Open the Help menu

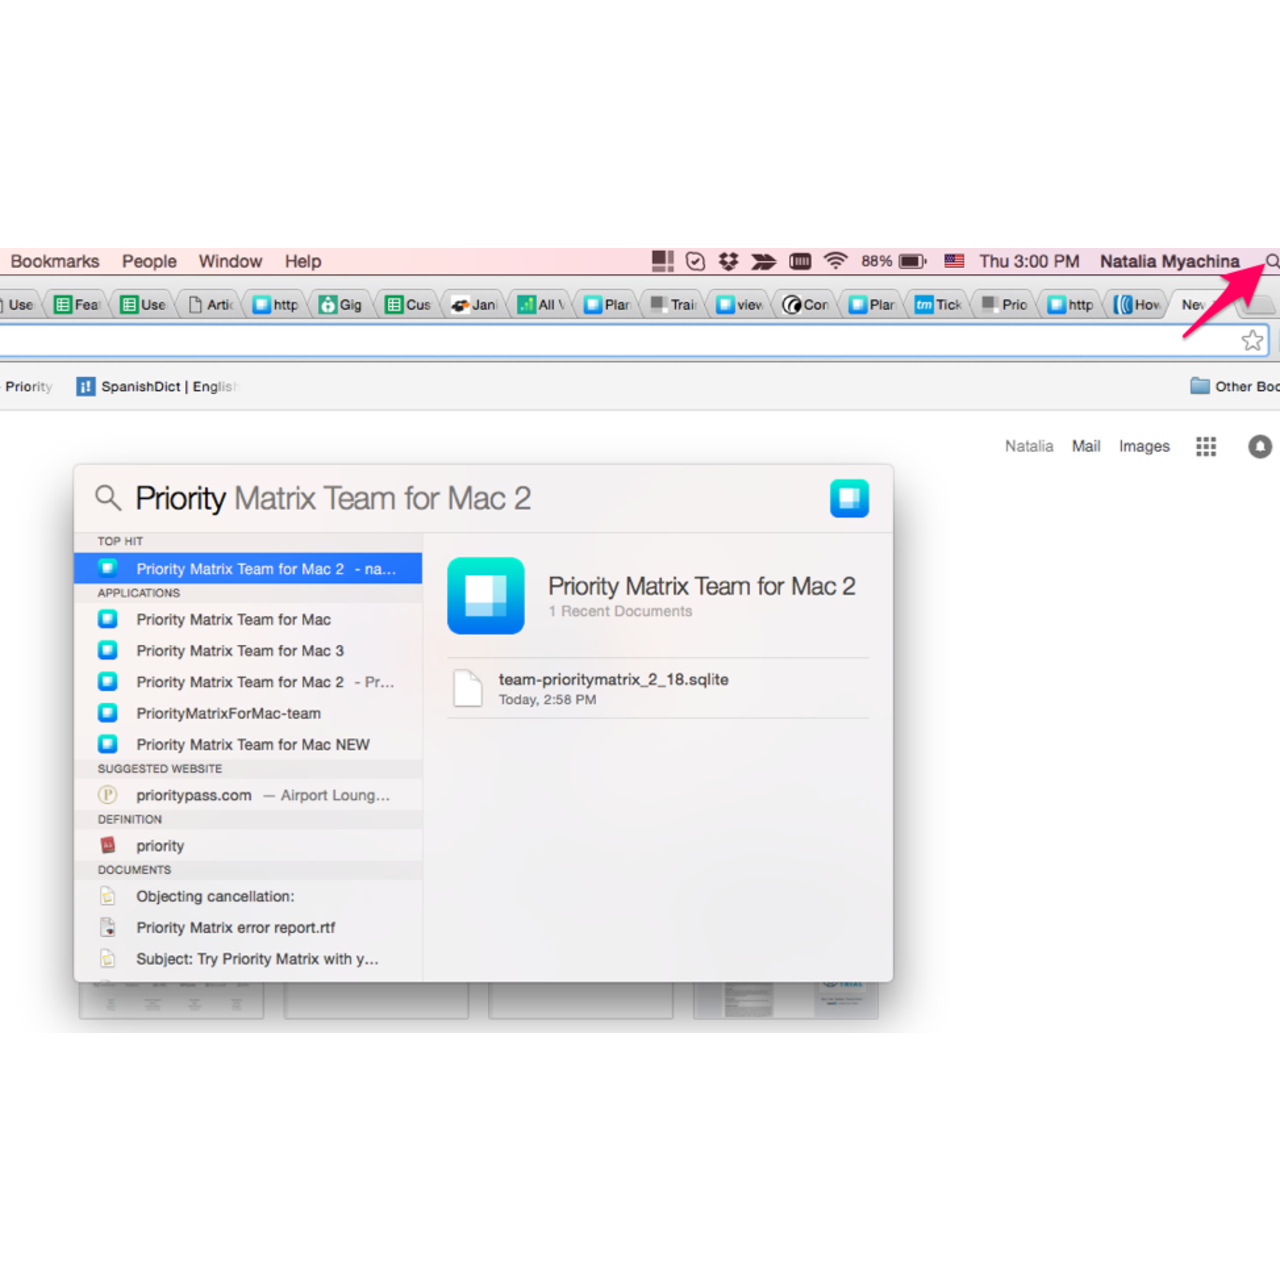tap(303, 261)
